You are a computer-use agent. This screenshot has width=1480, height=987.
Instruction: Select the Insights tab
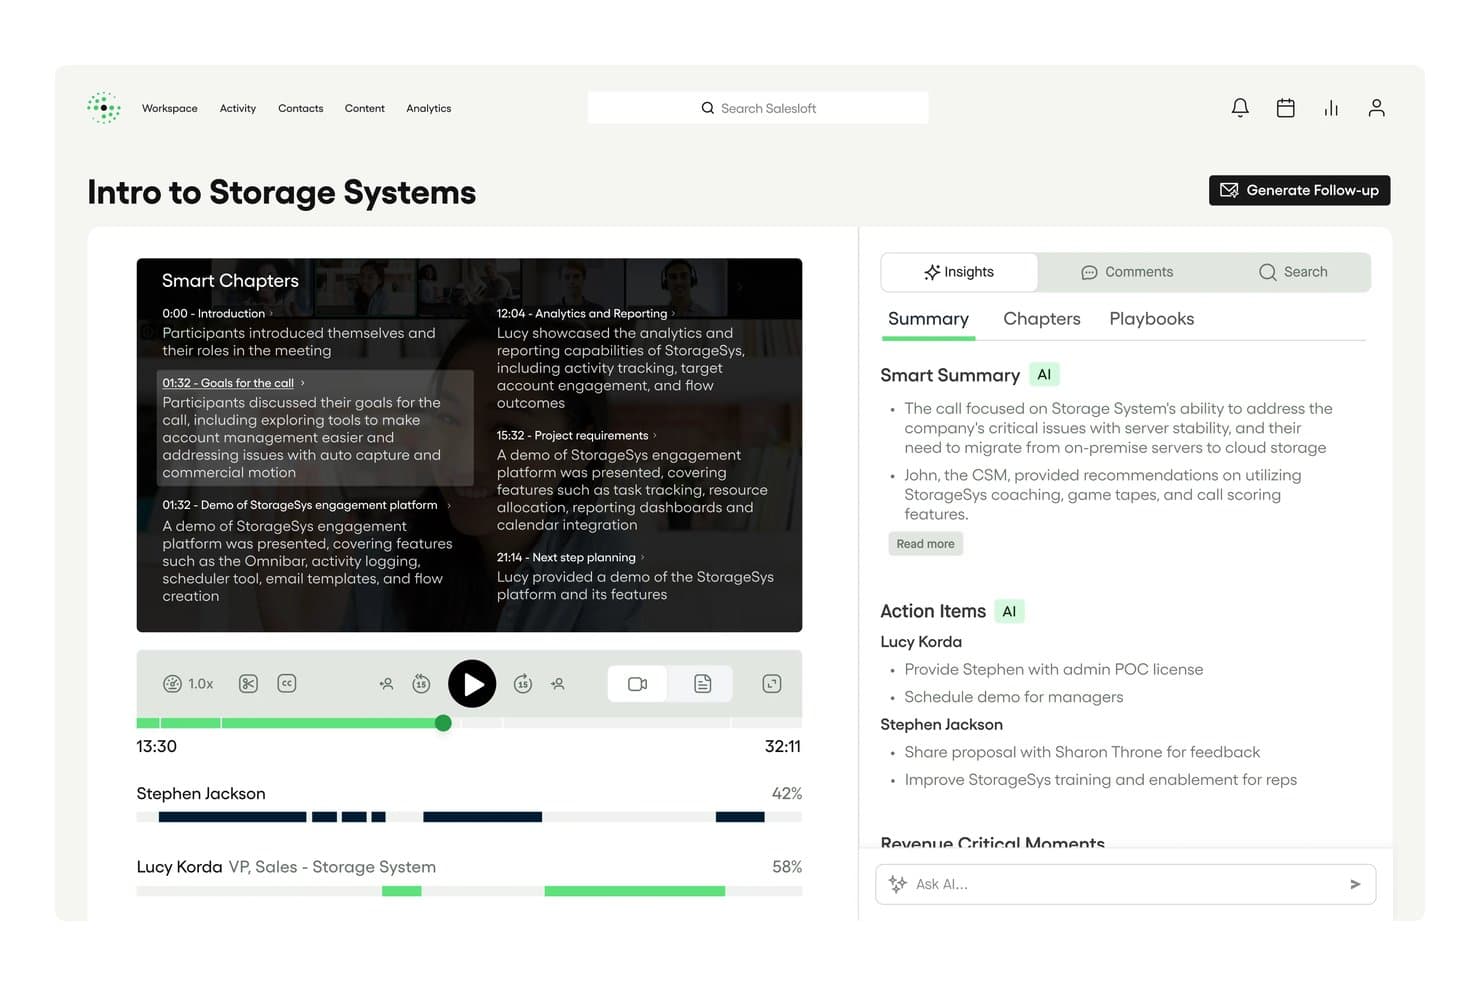click(x=959, y=272)
